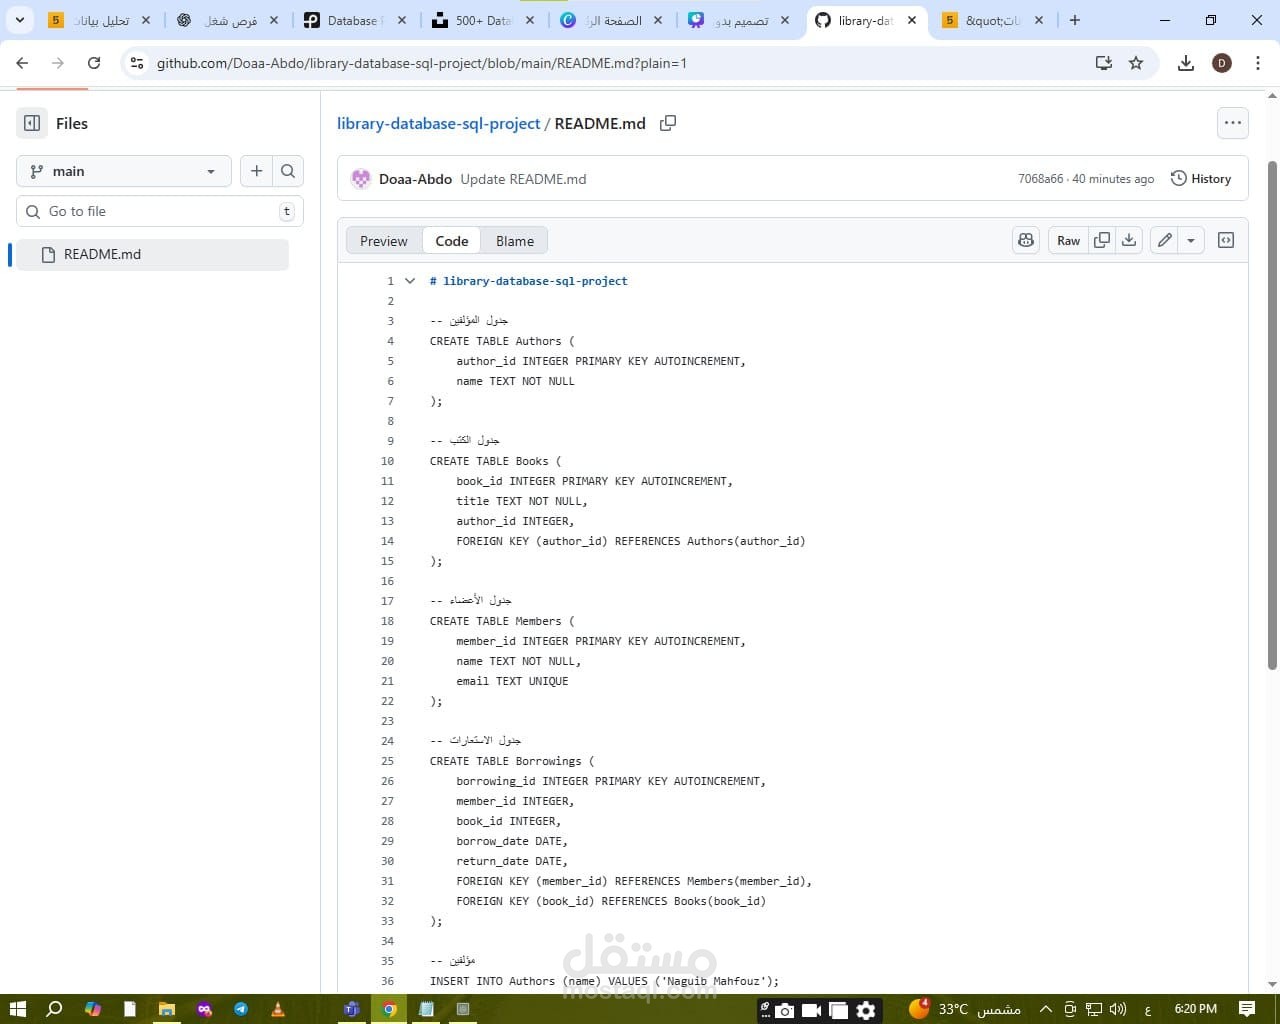
Task: Click the page vertical scrollbar
Action: (x=1272, y=415)
